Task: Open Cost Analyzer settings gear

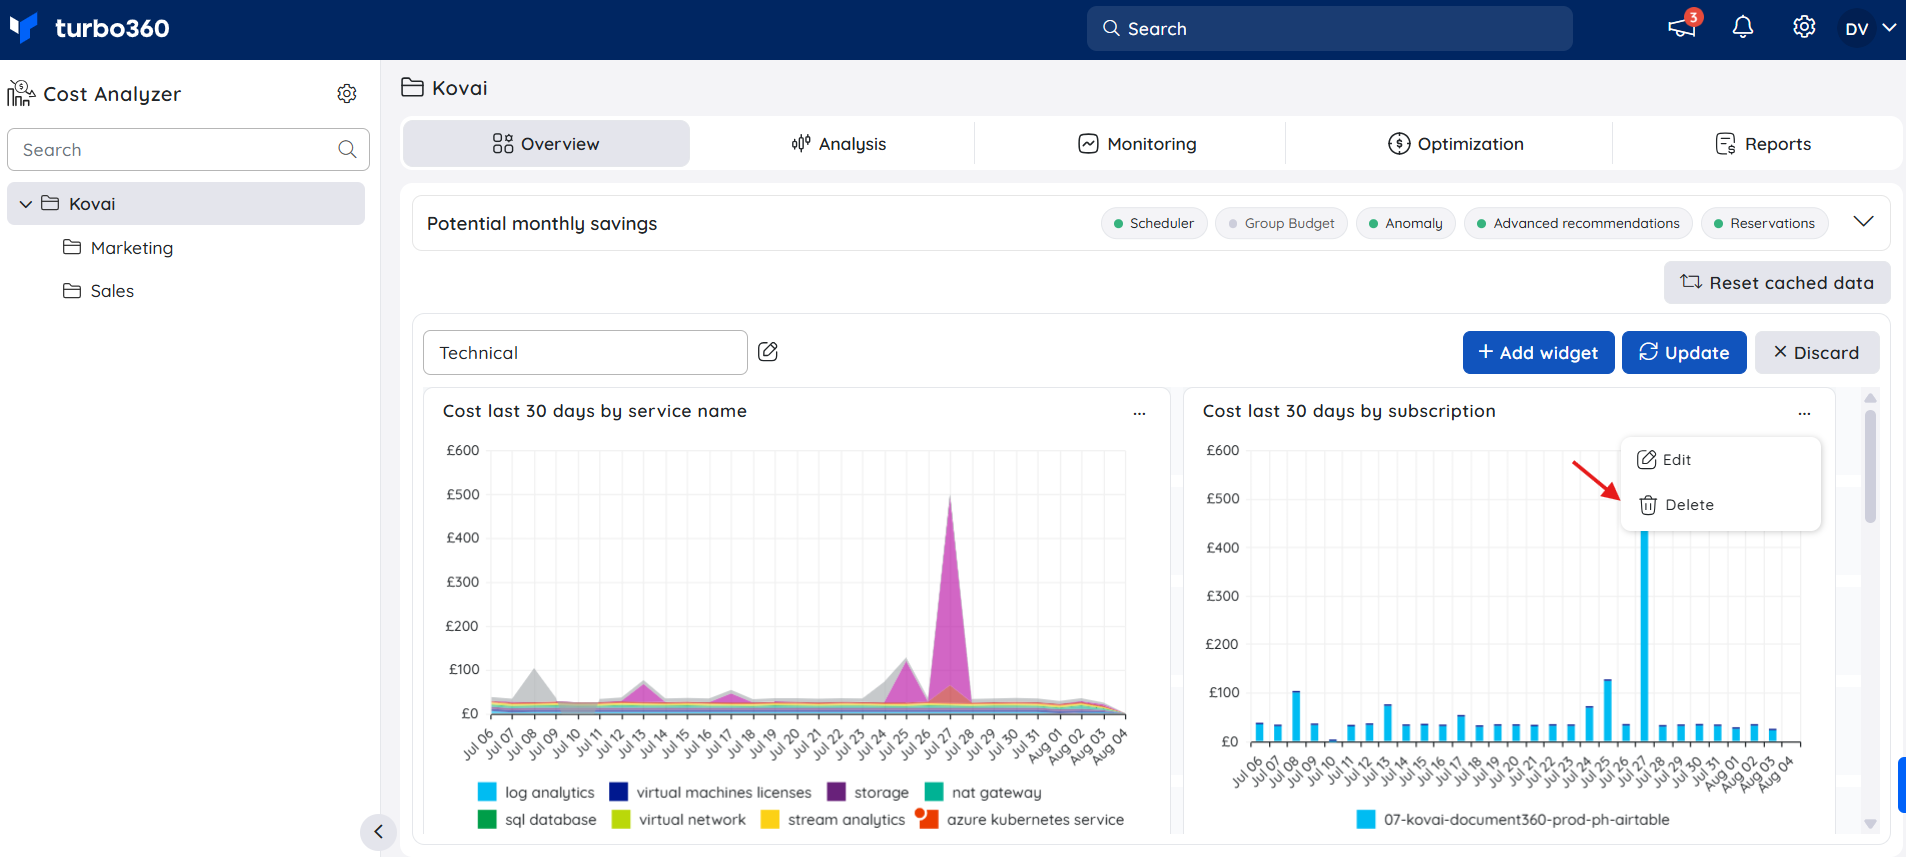Action: pos(347,93)
